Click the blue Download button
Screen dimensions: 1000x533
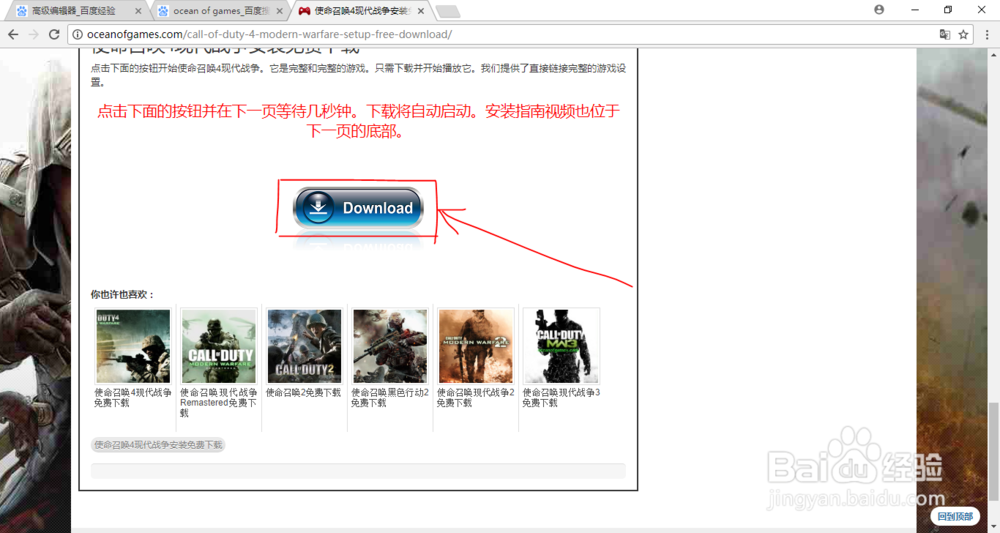pos(358,208)
